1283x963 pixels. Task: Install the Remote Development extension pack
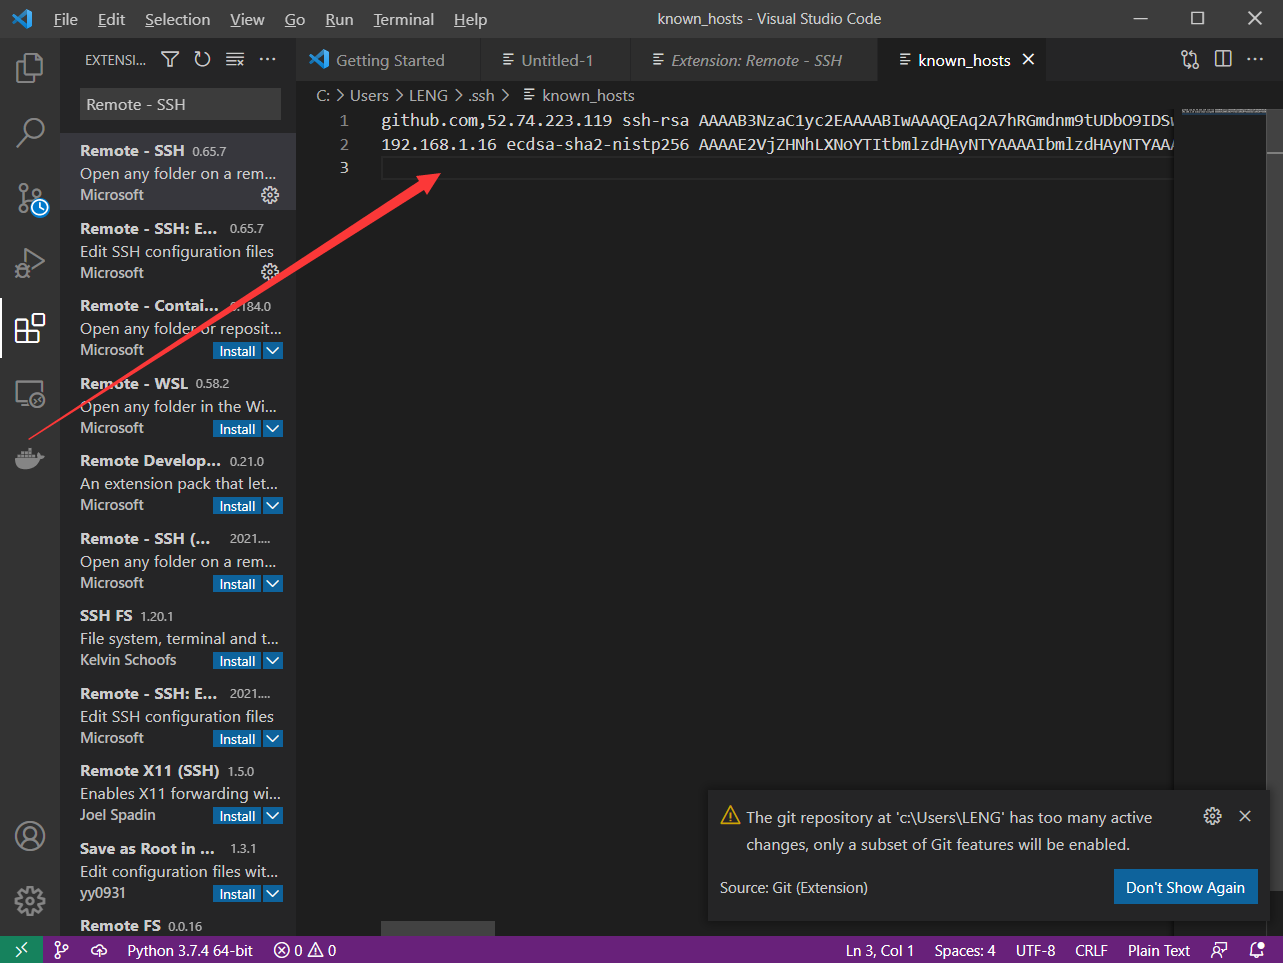tap(236, 505)
